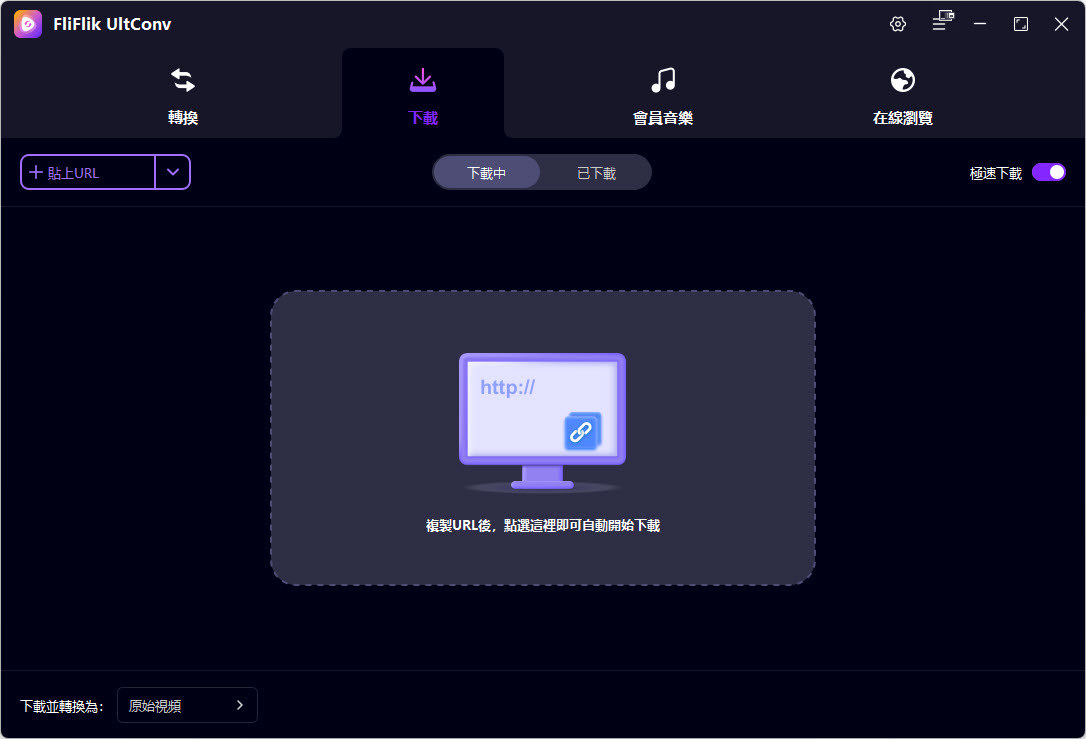Close the FliFlik UltConv window
This screenshot has width=1086, height=739.
1061,24
